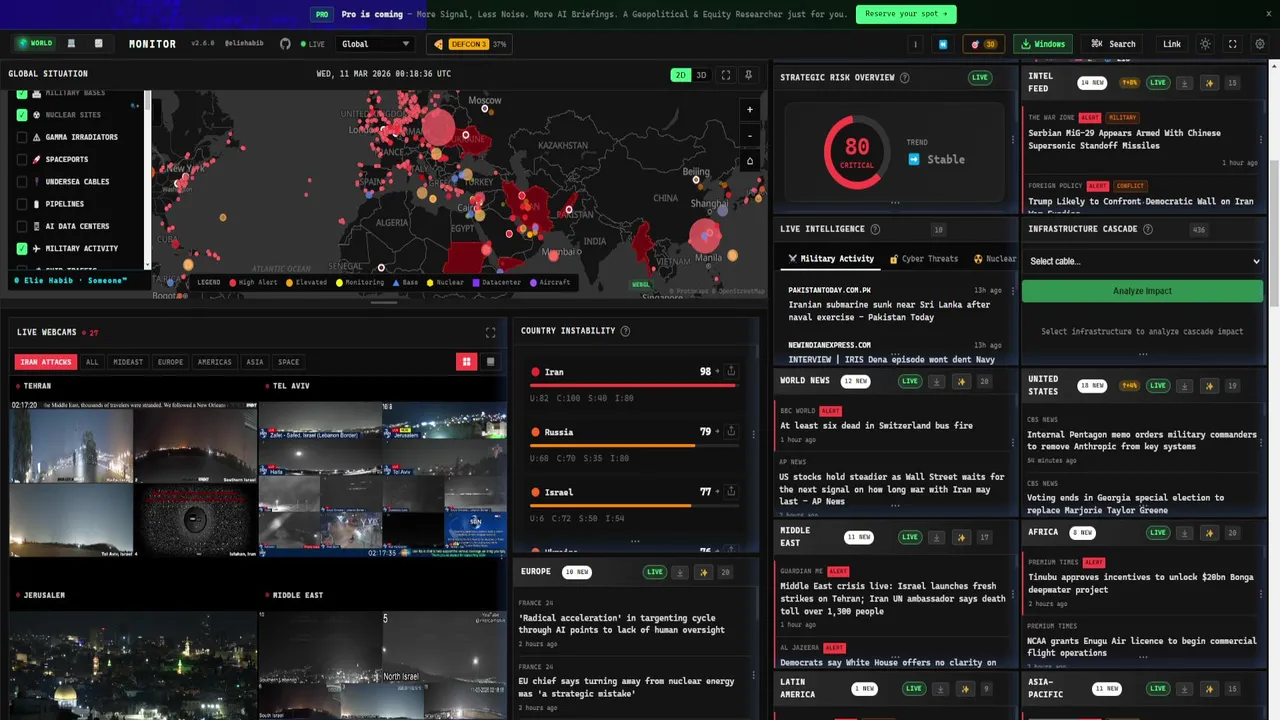
Task: Switch webcams to single view icon
Action: pyautogui.click(x=490, y=362)
